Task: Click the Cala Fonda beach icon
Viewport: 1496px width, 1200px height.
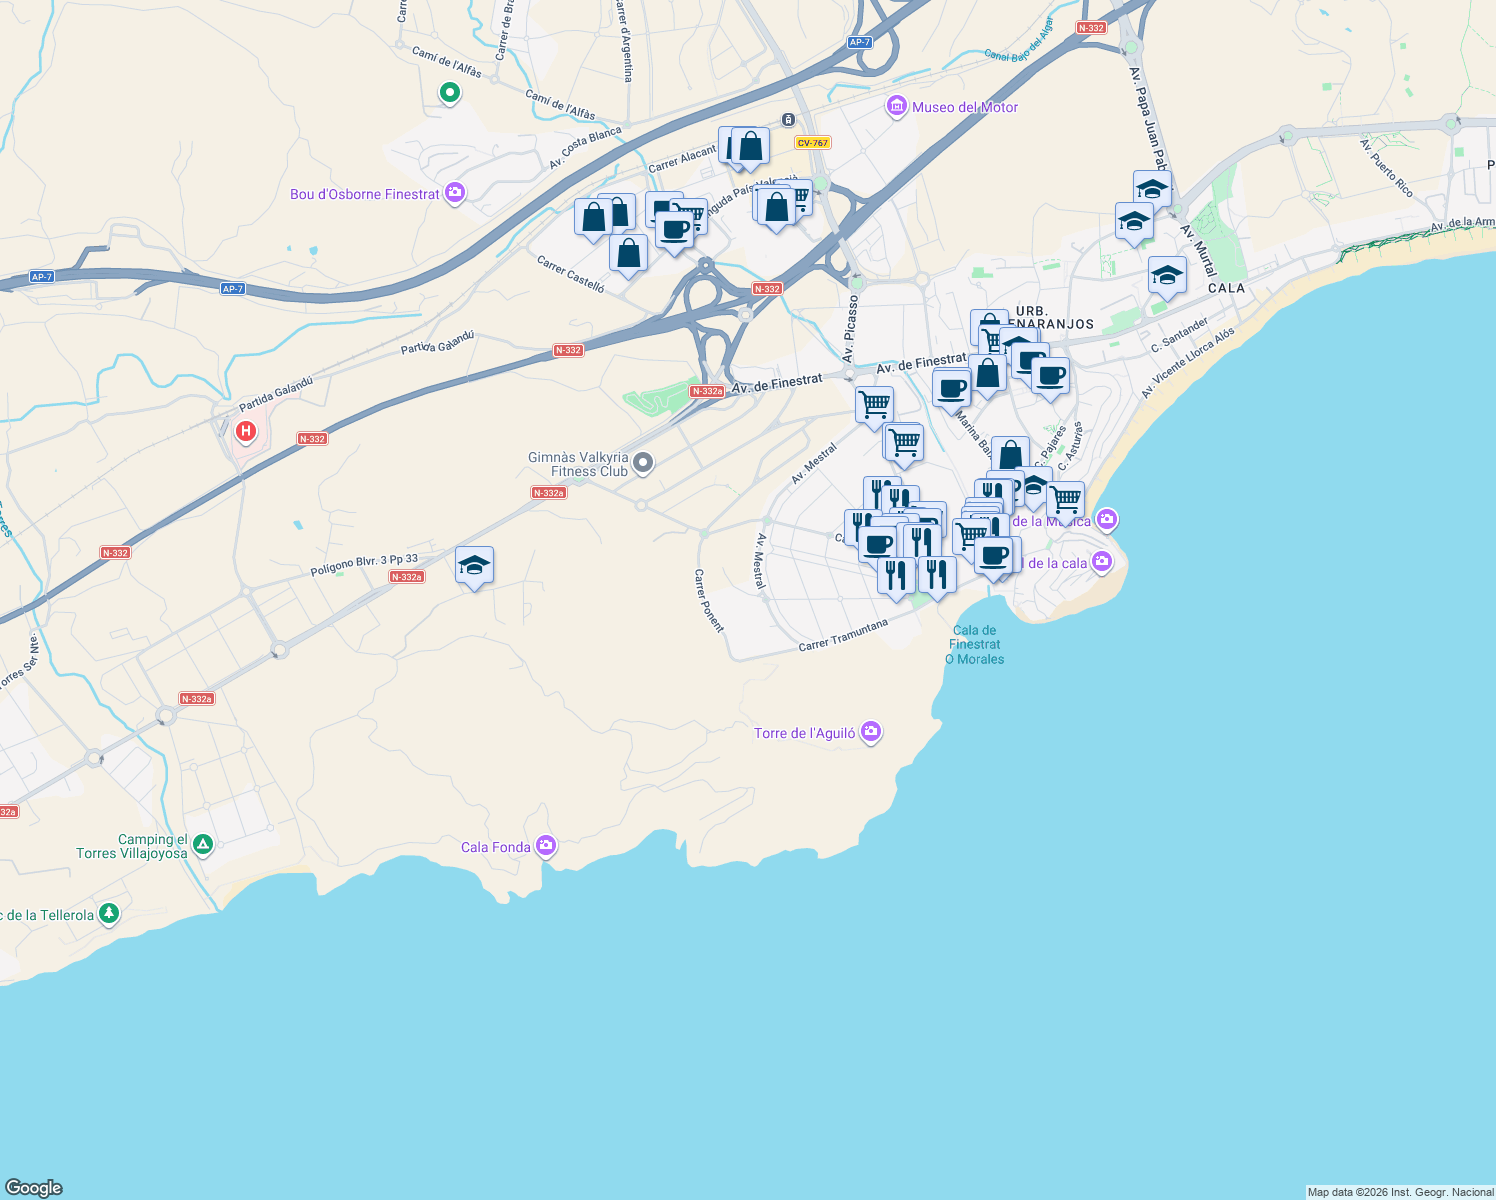Action: [546, 845]
